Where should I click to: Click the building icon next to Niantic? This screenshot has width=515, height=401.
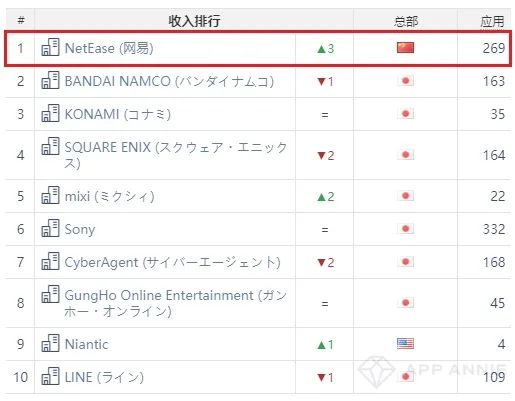pos(50,343)
